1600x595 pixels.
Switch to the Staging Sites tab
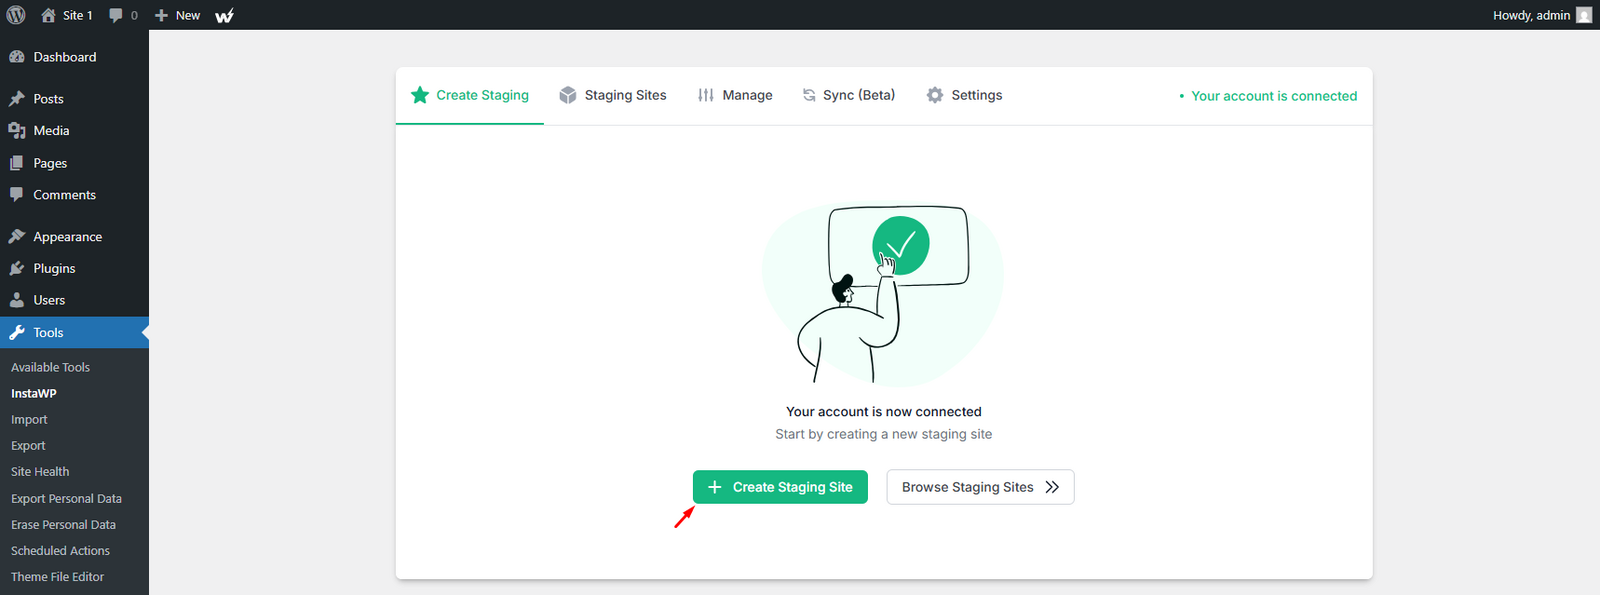[x=613, y=95]
